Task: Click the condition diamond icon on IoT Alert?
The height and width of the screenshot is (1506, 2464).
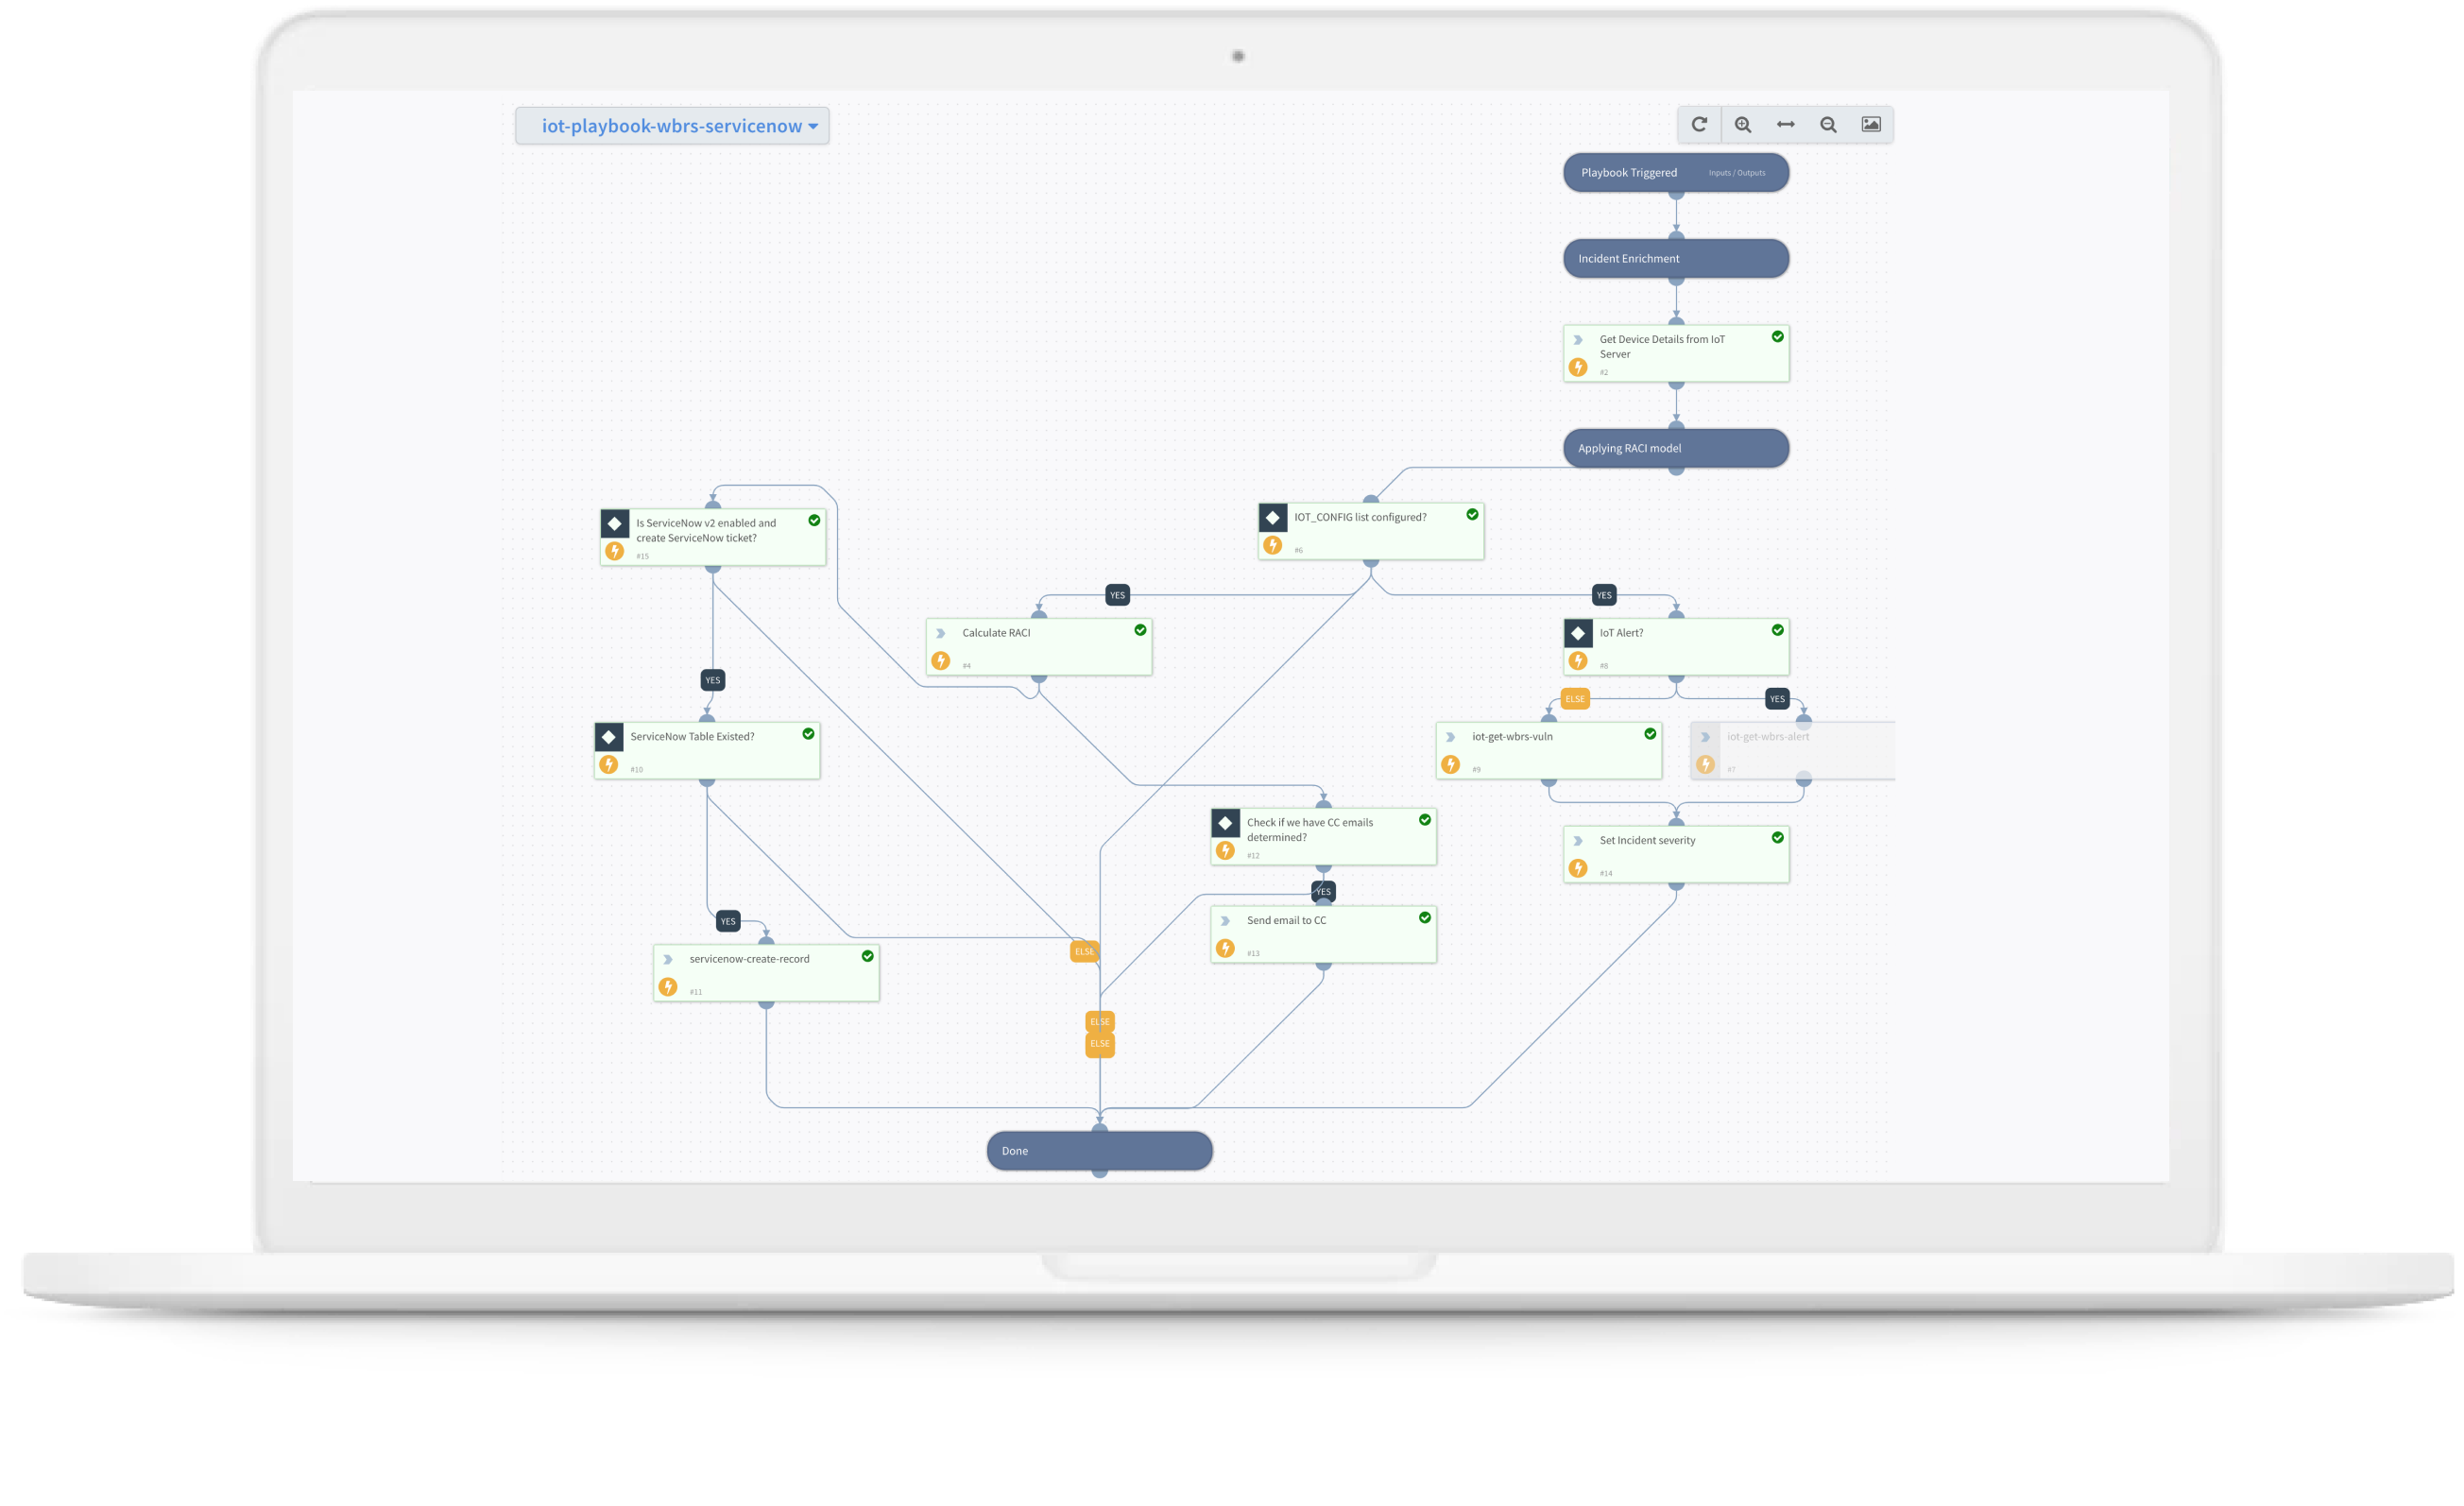Action: pyautogui.click(x=1578, y=632)
